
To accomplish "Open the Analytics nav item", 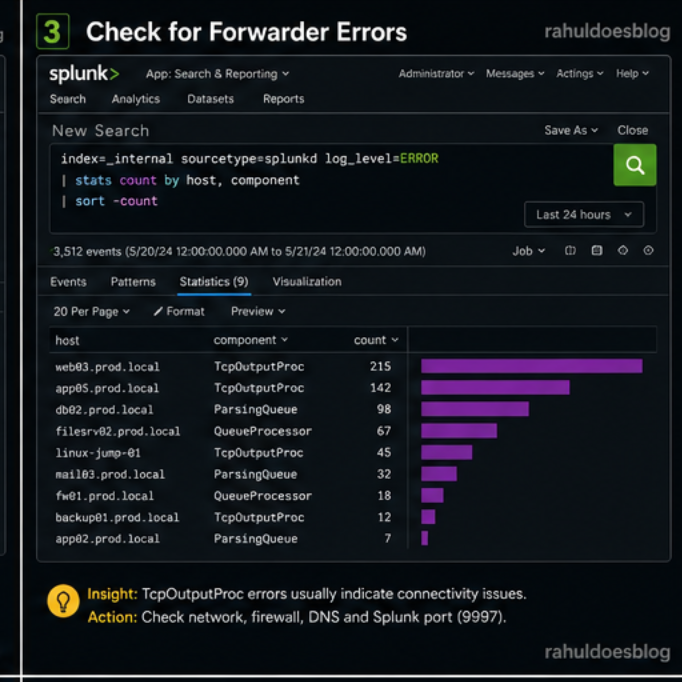I will click(136, 99).
